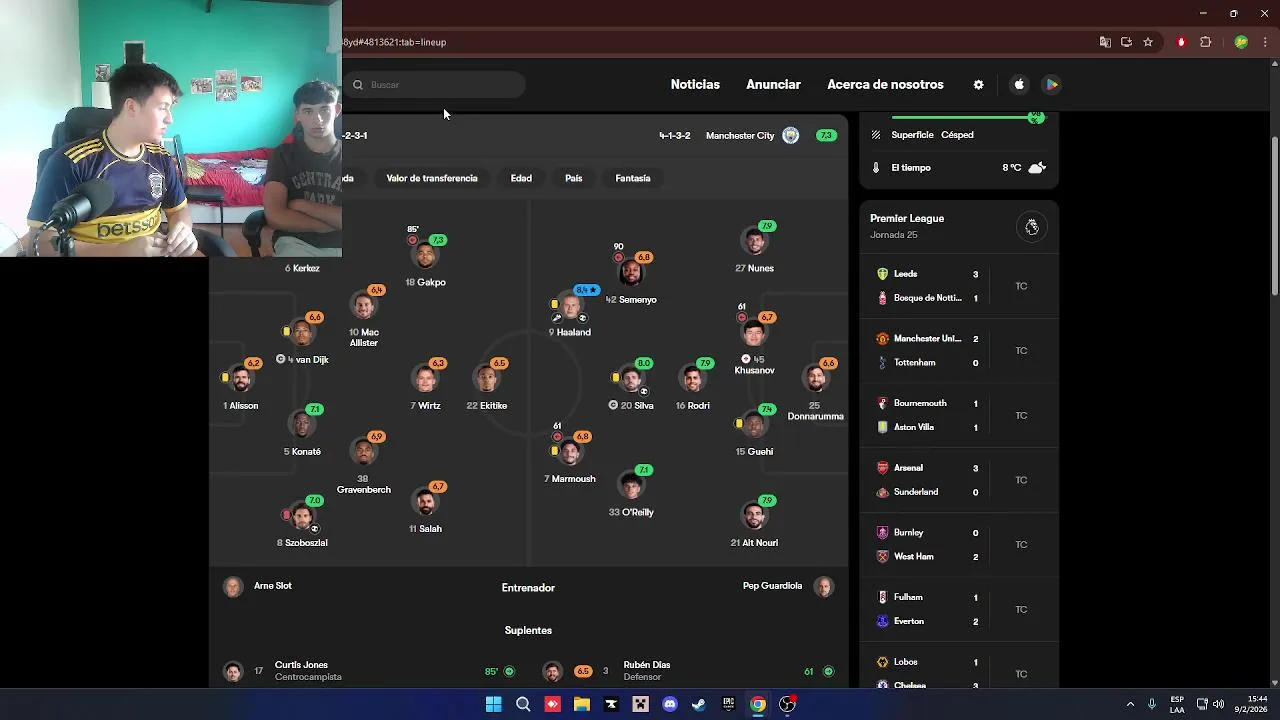Screen dimensions: 1280x720
Task: Open Manchester United vs Tottenham match
Action: pos(958,351)
